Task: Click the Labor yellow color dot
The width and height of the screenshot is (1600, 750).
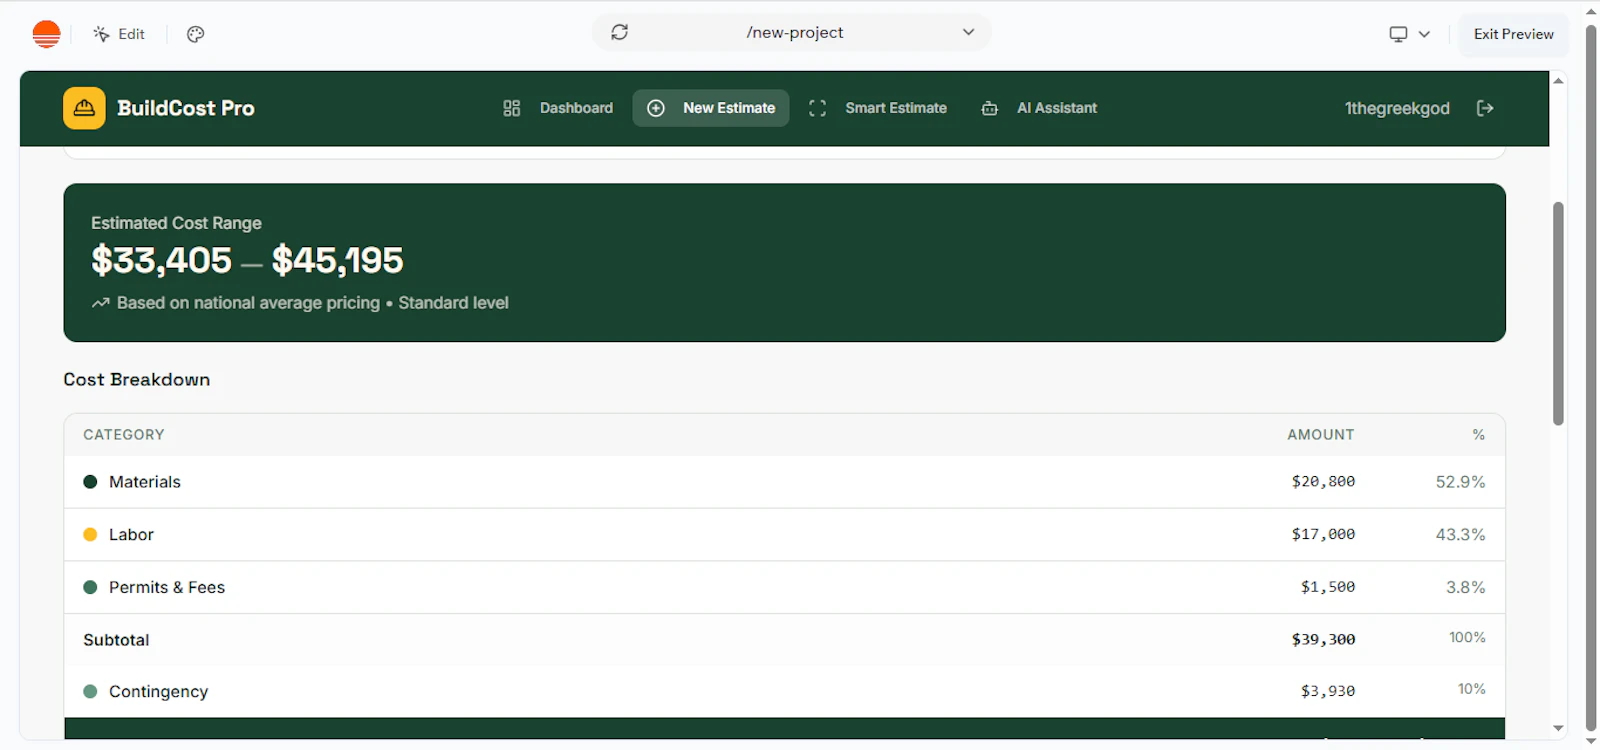Action: tap(90, 535)
